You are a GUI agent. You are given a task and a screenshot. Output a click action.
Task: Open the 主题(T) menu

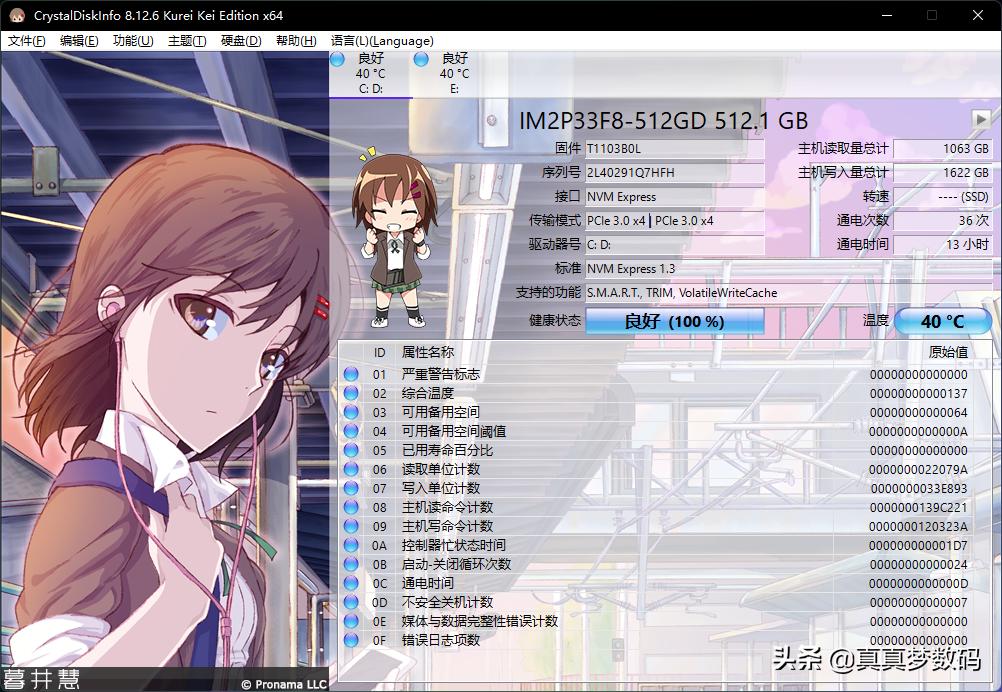pos(187,41)
